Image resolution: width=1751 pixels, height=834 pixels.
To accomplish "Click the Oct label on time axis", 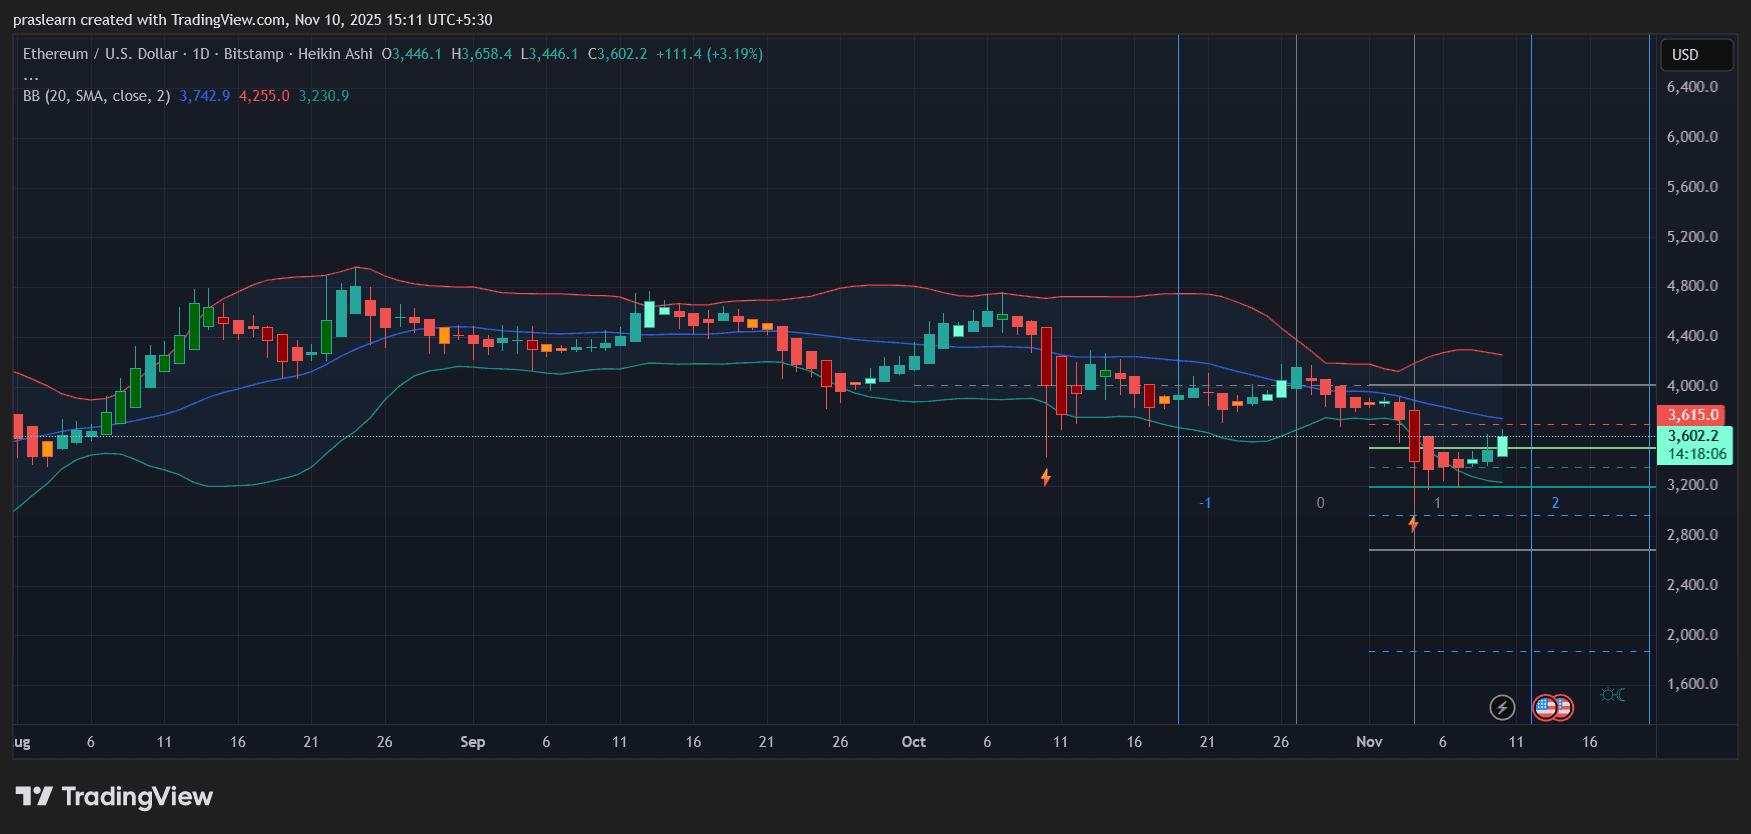I will (x=913, y=742).
